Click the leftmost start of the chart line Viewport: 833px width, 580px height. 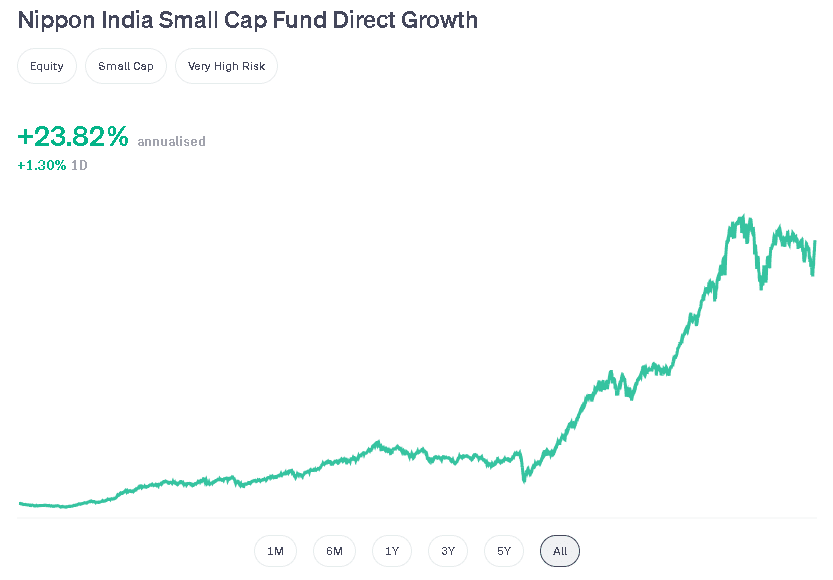[20, 503]
